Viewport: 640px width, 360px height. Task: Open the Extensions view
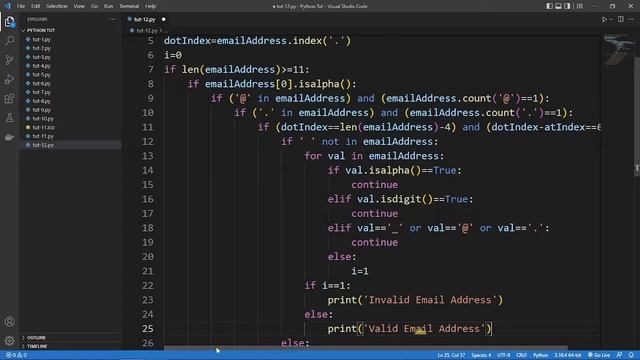click(9, 98)
